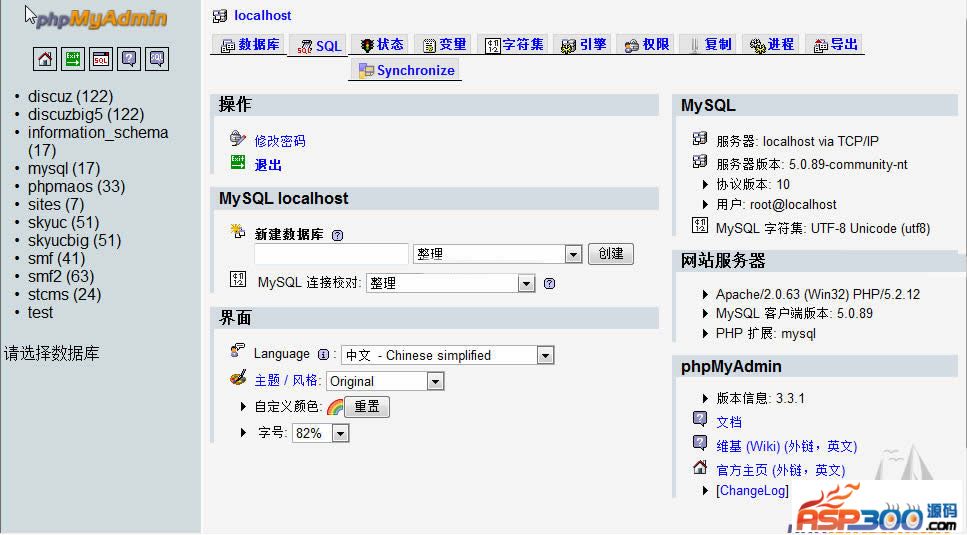
Task: Click the phpMyAdmin documentation question-mark icon
Action: coord(129,59)
